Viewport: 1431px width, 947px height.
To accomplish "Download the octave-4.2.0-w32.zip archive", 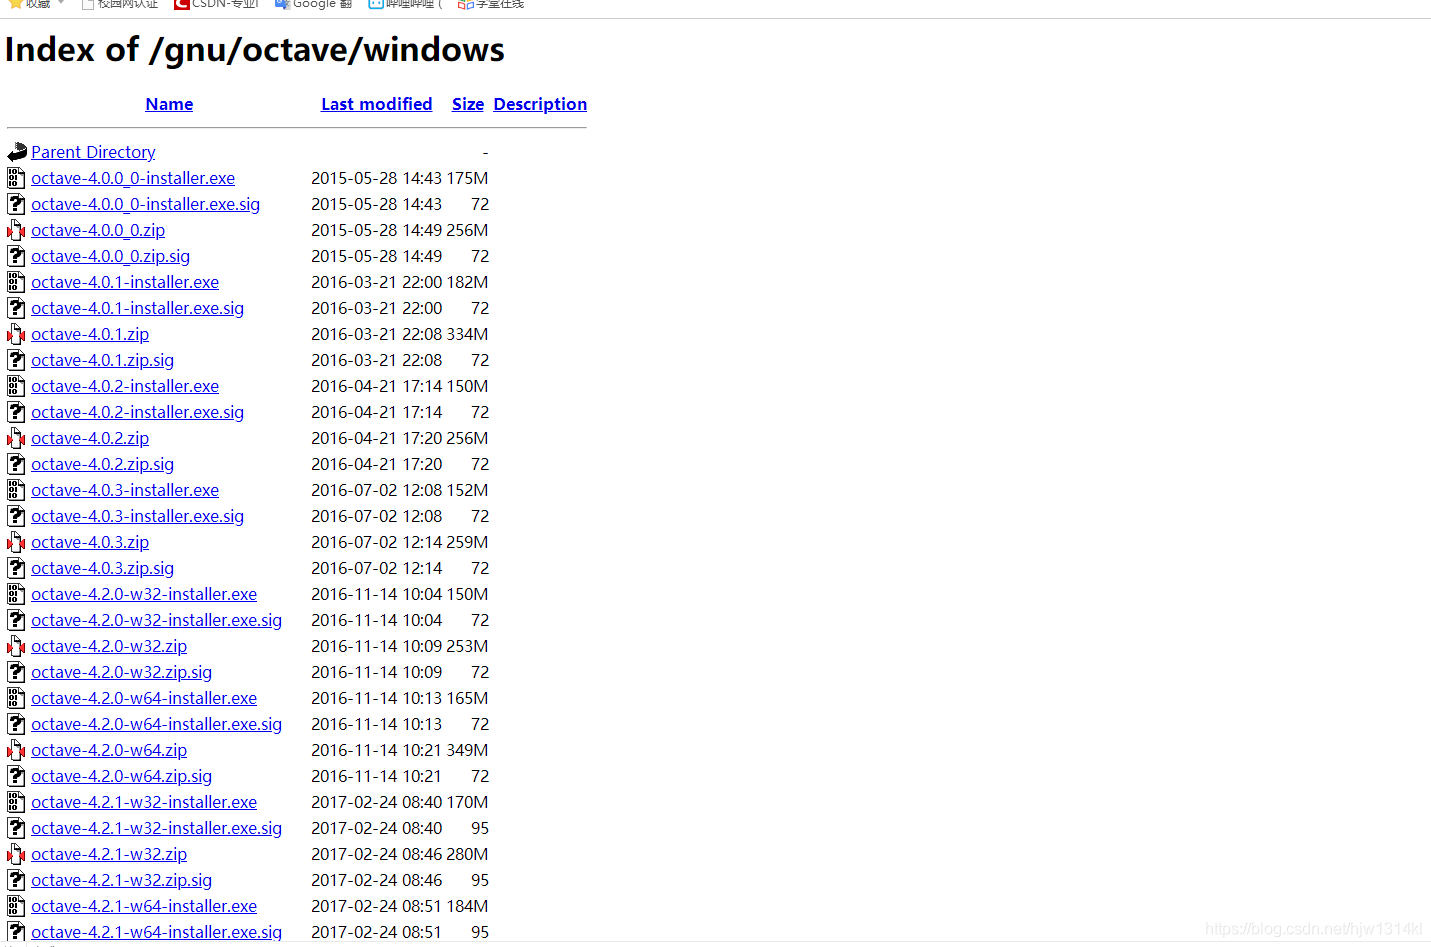I will pyautogui.click(x=109, y=646).
